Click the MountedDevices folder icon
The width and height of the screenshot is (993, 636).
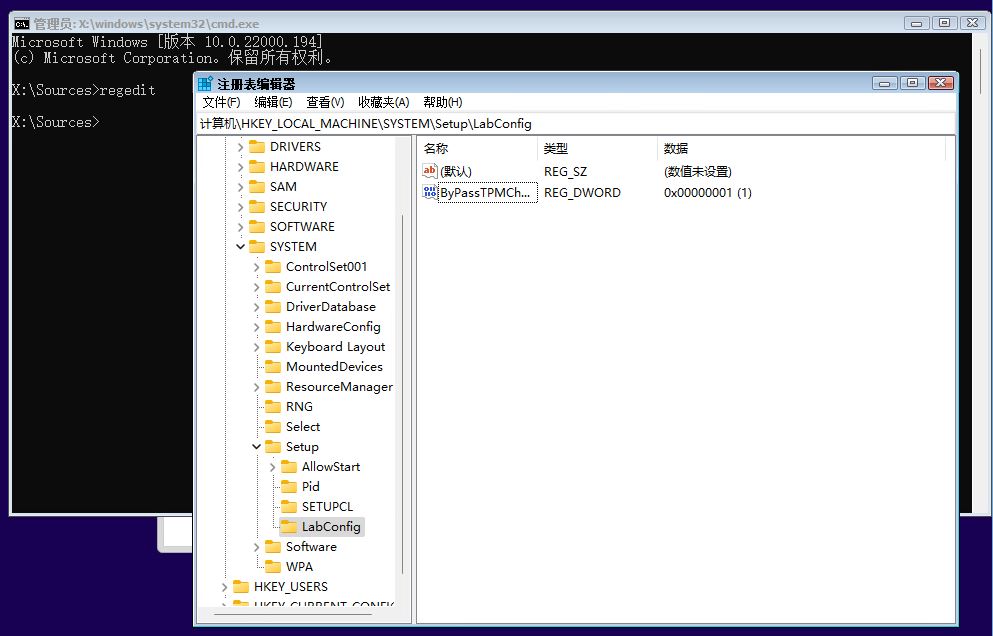coord(272,367)
